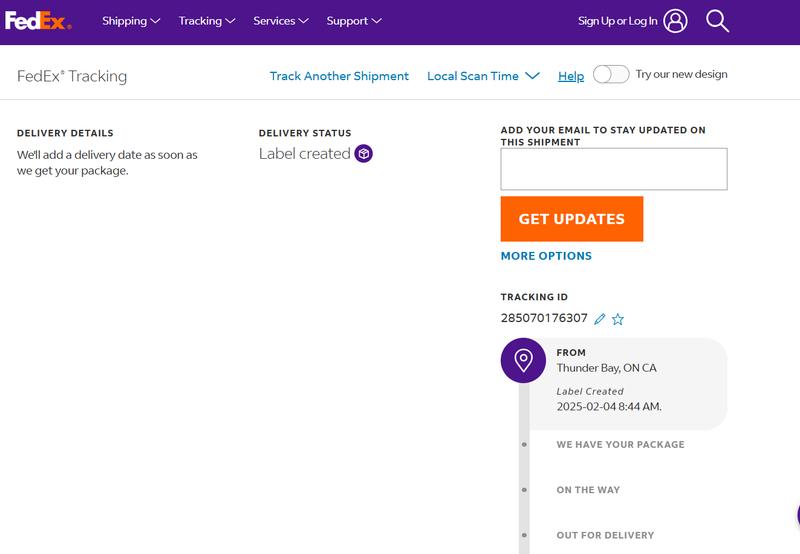Click the purple package icon beside Label created

[x=364, y=154]
